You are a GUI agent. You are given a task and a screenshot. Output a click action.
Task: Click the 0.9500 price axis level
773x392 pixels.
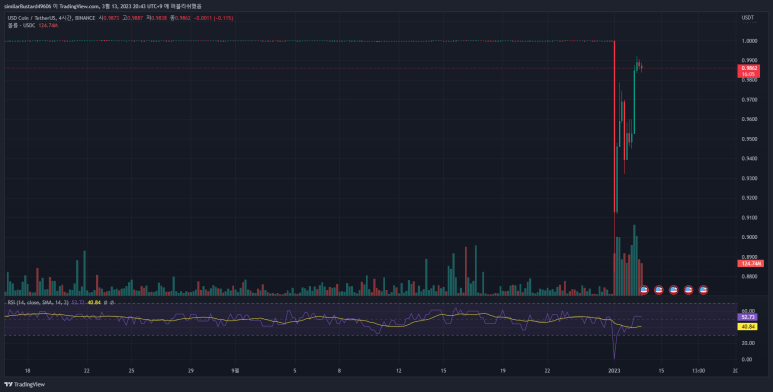[x=749, y=139]
